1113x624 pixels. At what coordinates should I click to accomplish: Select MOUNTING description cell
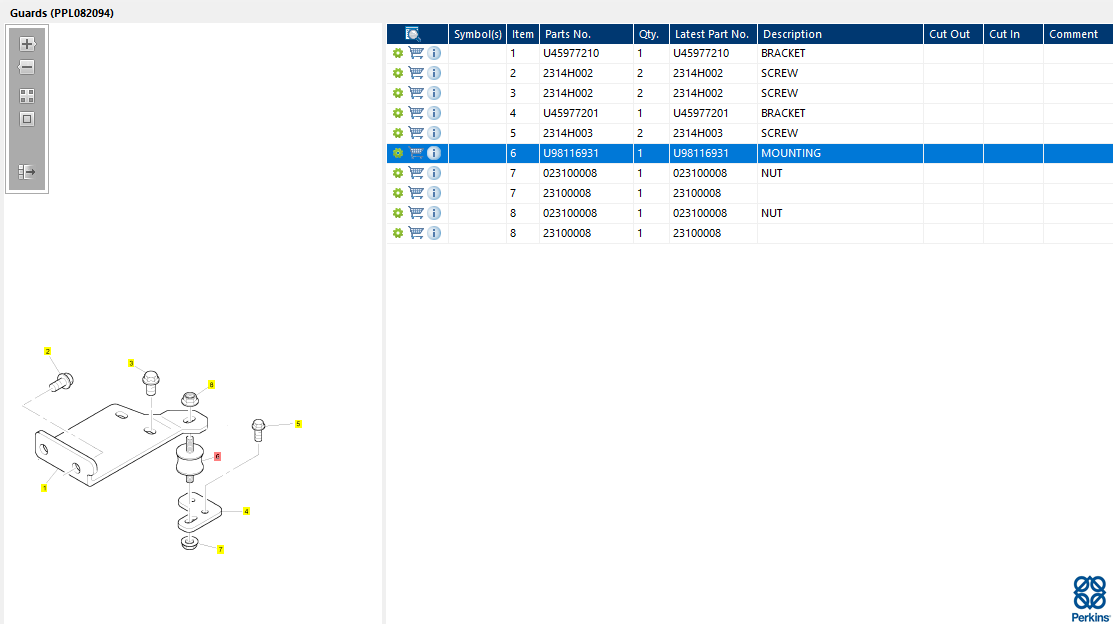(x=840, y=153)
